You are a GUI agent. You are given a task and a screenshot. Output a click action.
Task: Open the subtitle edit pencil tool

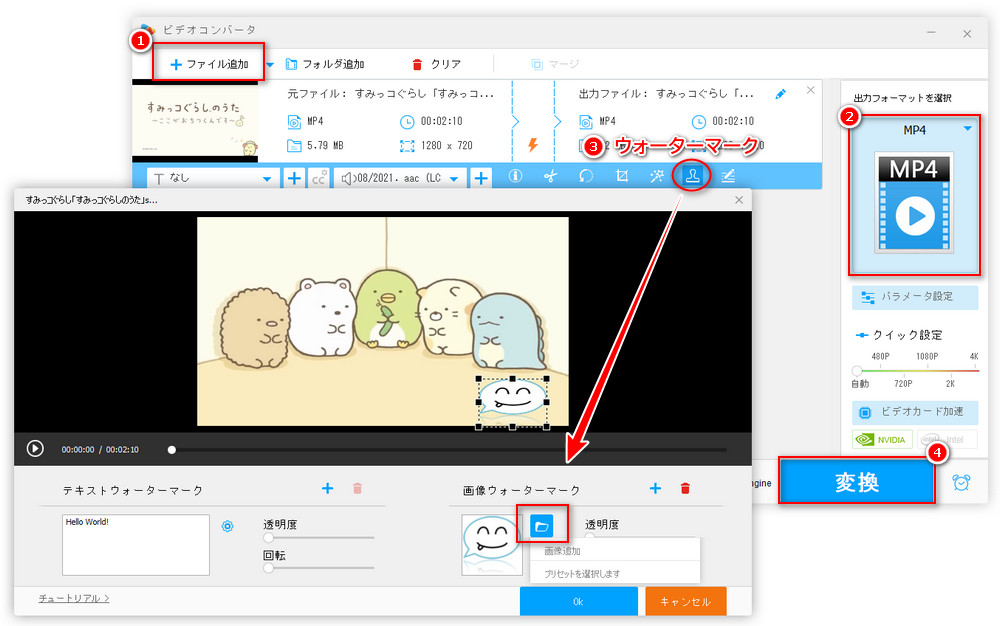(728, 176)
